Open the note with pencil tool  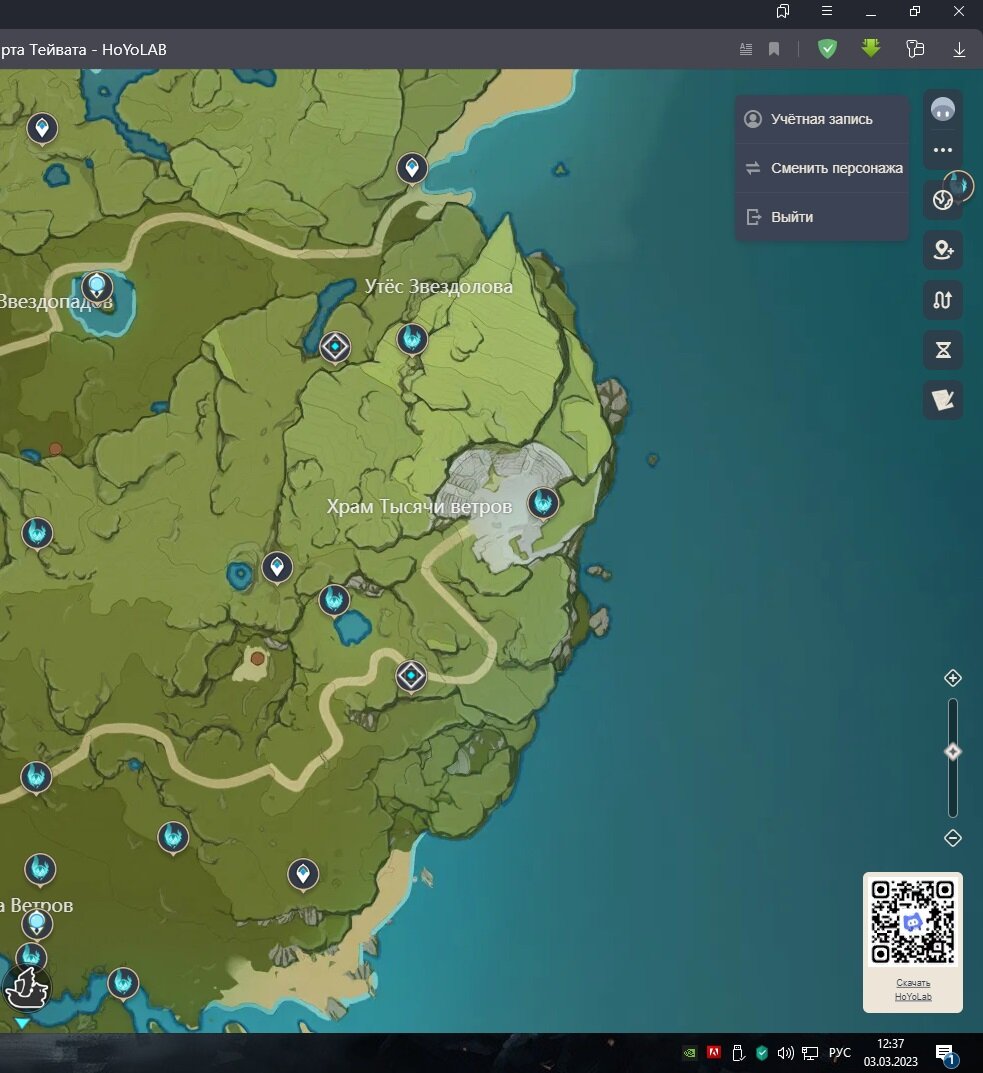tap(943, 400)
